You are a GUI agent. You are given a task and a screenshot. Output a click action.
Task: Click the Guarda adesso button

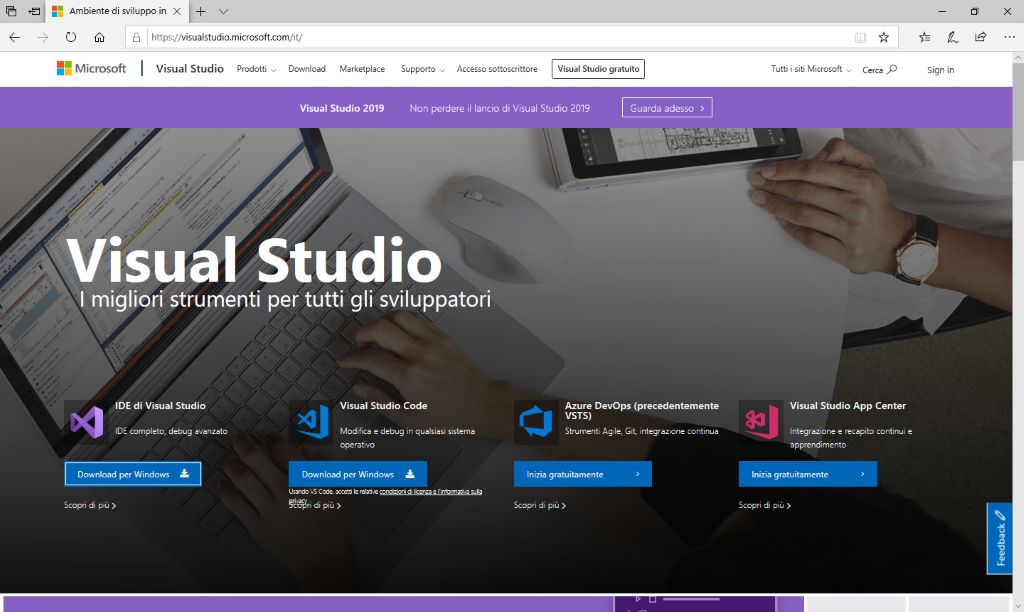[x=667, y=108]
